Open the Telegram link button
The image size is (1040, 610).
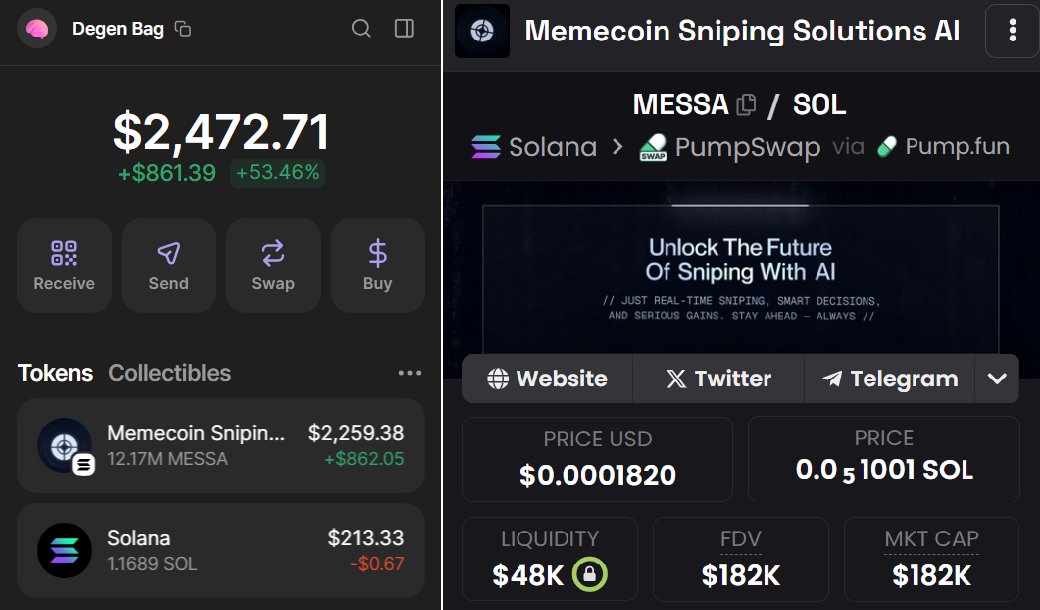(x=889, y=379)
